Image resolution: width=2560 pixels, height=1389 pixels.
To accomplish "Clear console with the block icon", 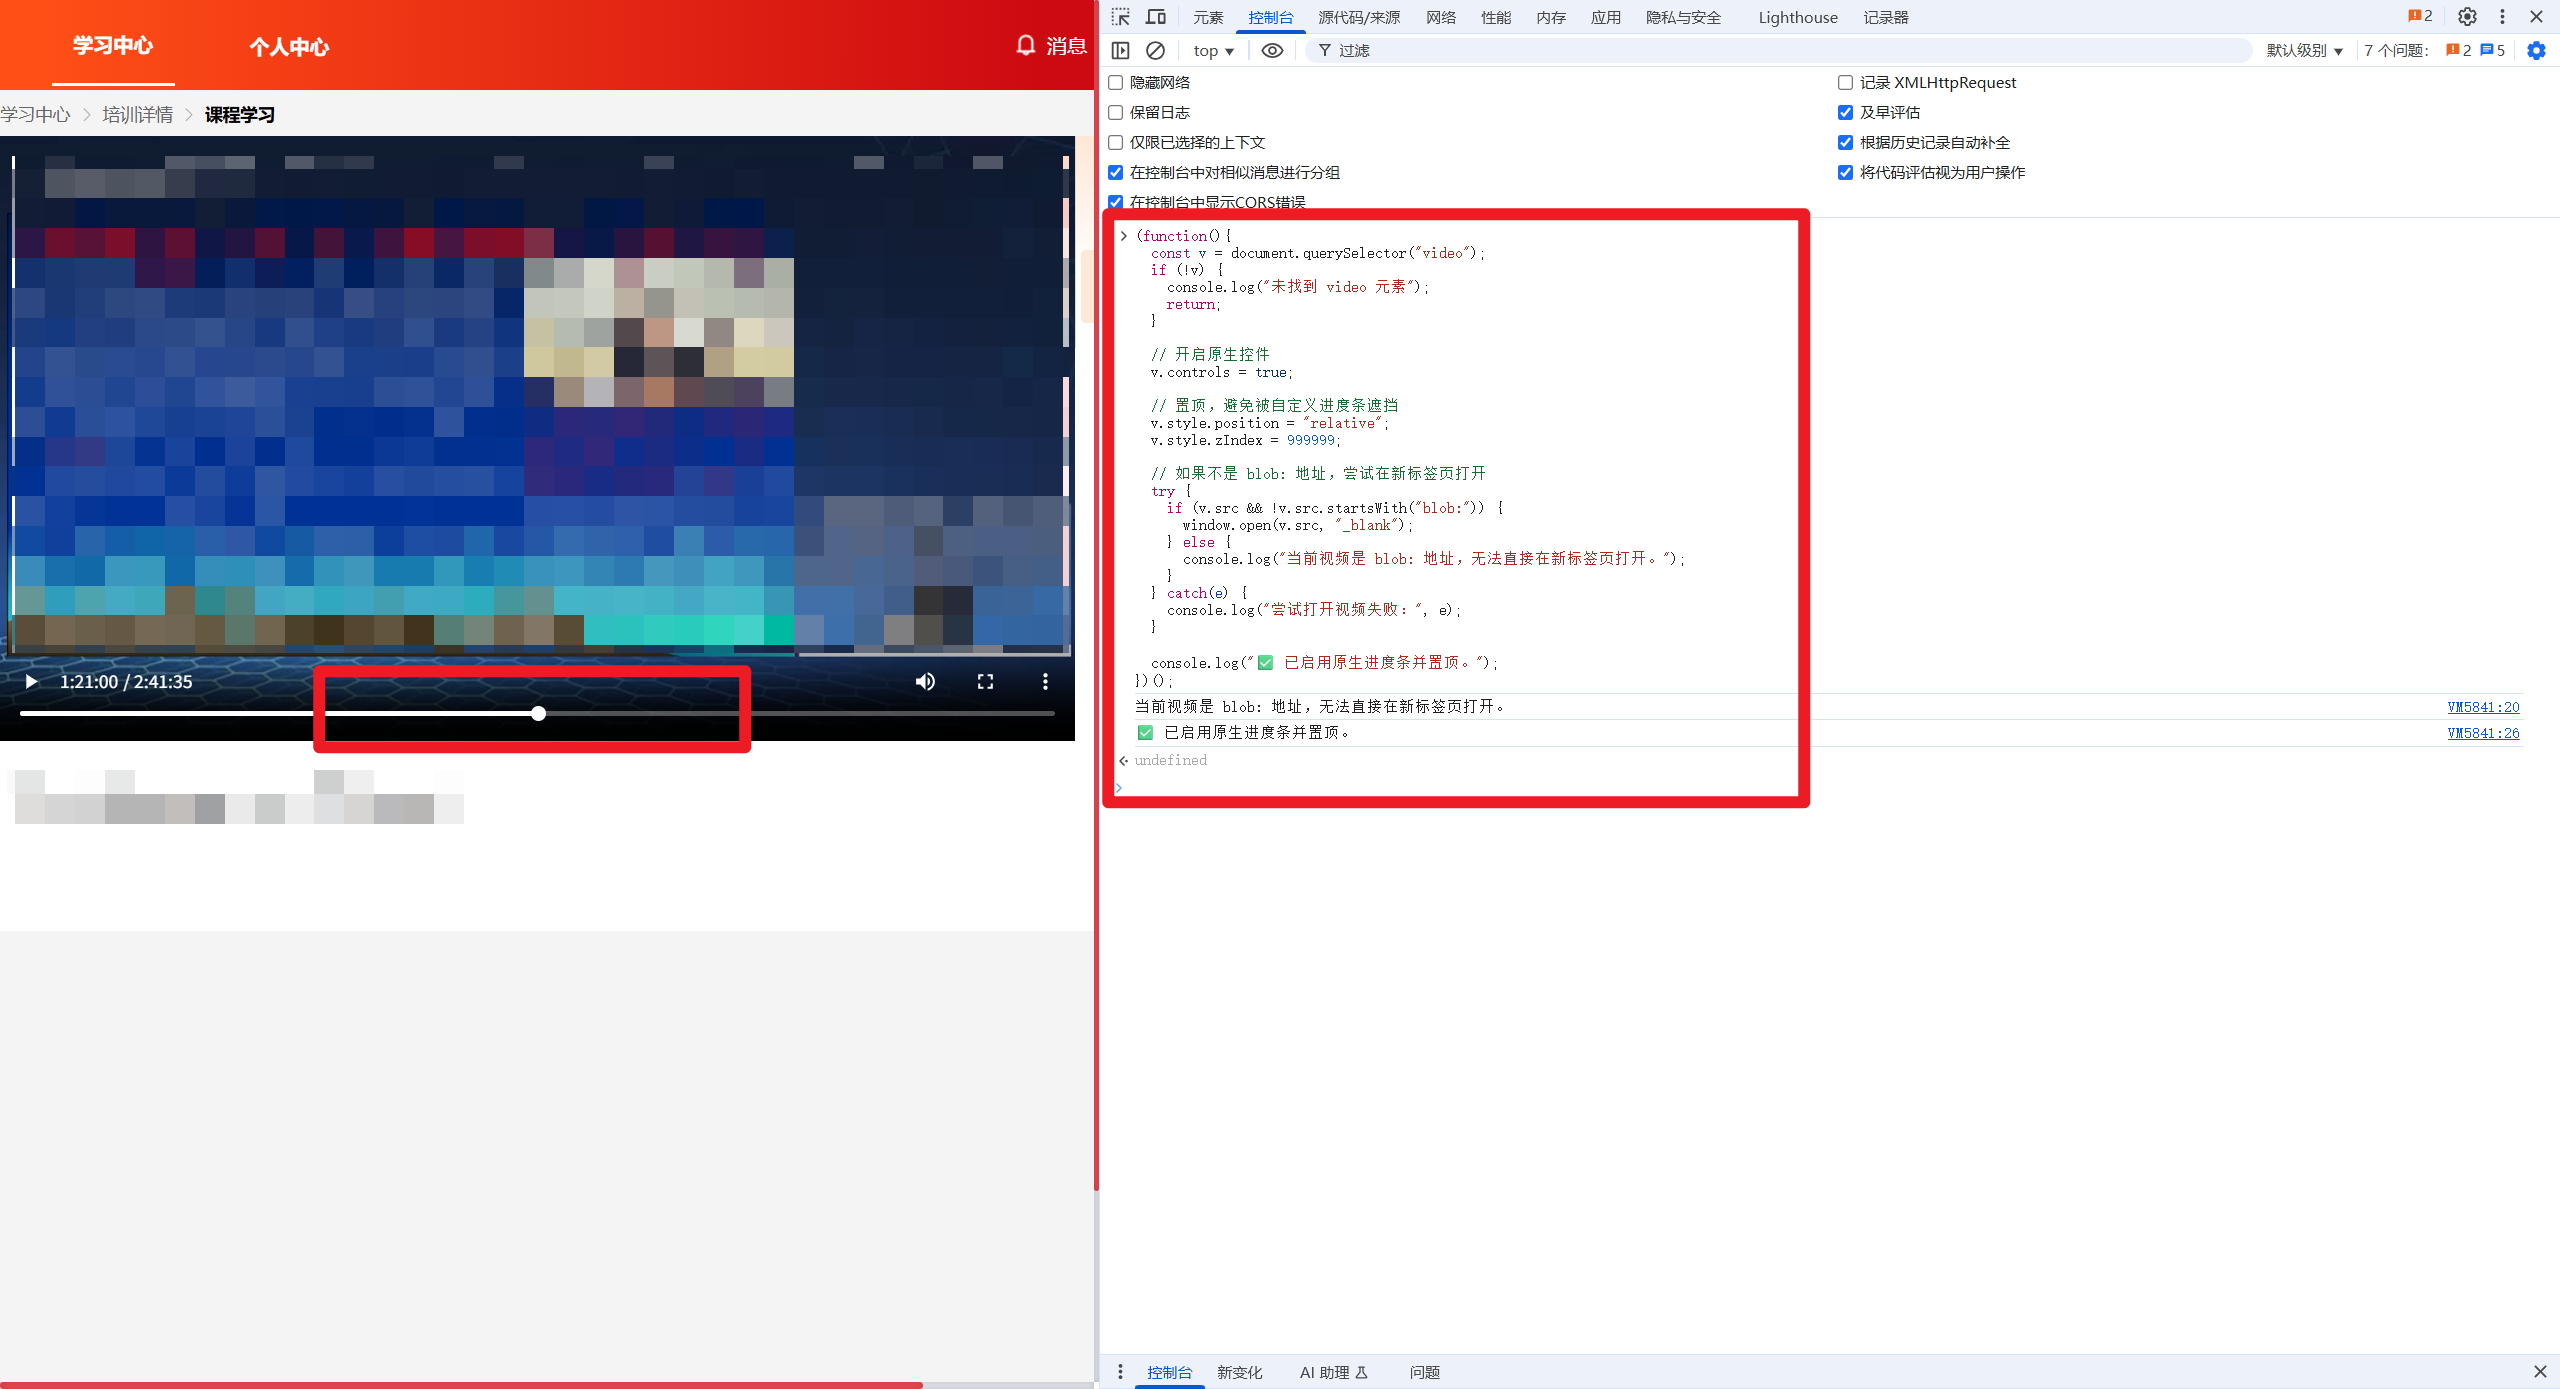I will [1155, 50].
